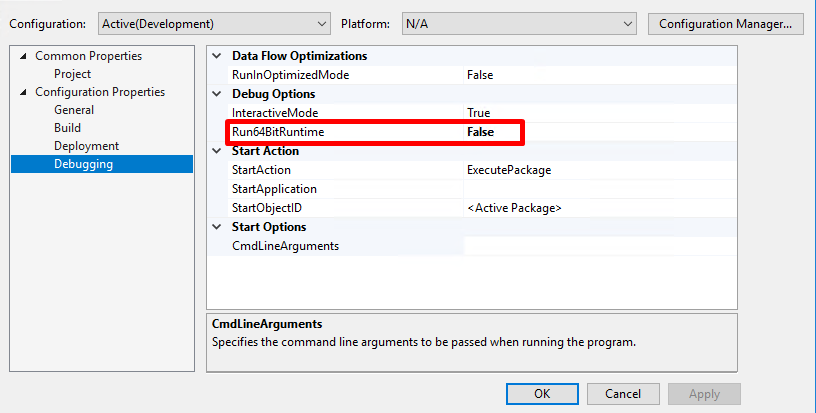Open the Build properties page
Viewport: 816px width, 413px height.
click(x=67, y=128)
